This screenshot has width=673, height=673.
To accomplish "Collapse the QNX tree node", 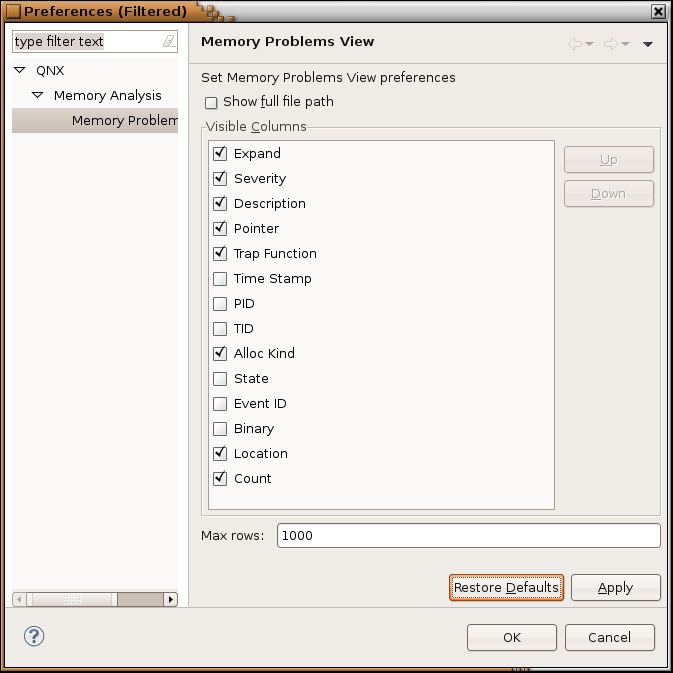I will tap(19, 71).
